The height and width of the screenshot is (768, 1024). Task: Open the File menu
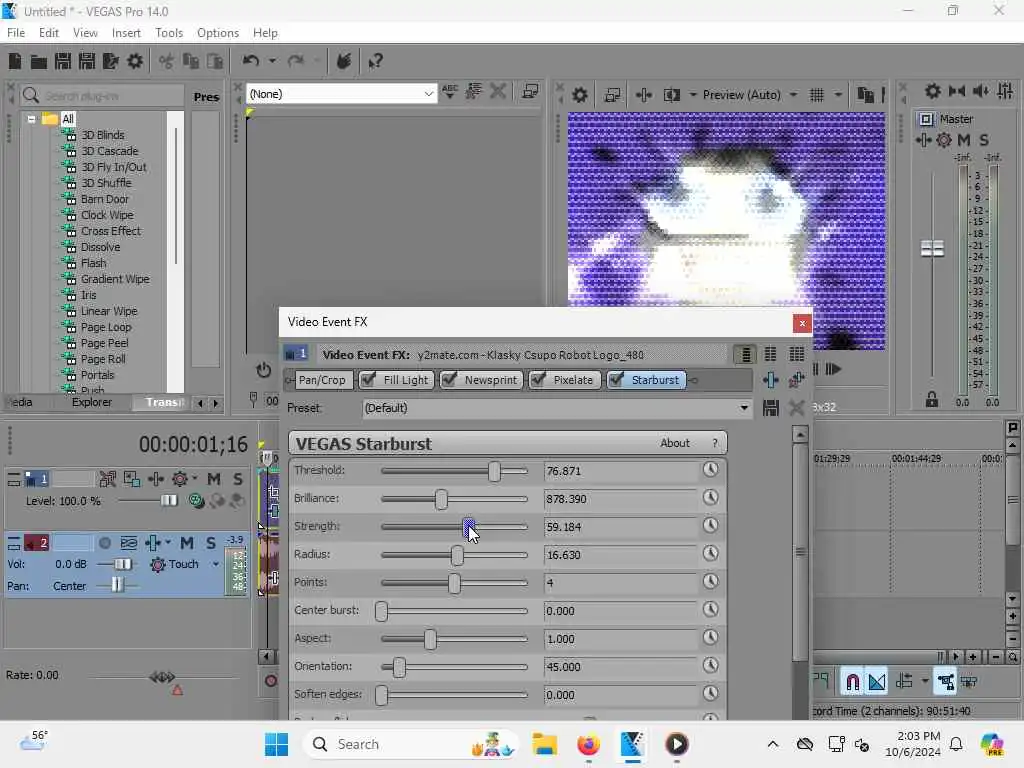(16, 33)
